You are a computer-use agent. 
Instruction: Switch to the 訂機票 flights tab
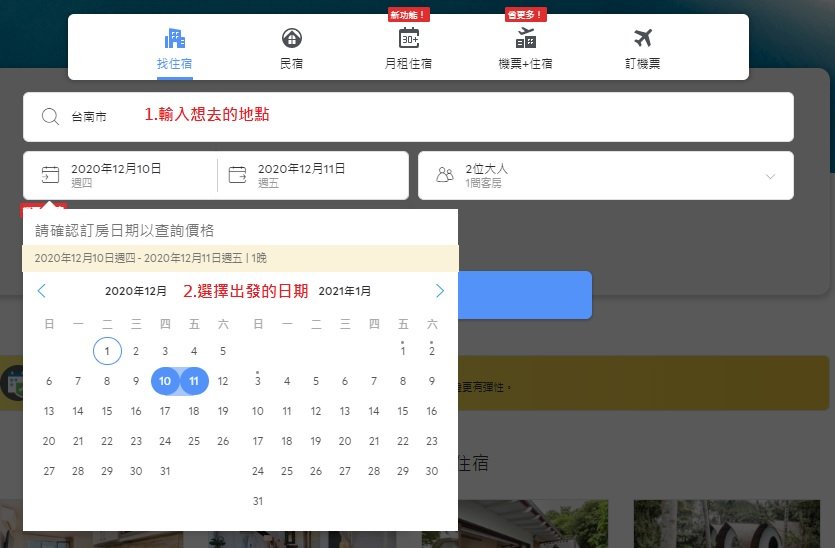click(642, 49)
